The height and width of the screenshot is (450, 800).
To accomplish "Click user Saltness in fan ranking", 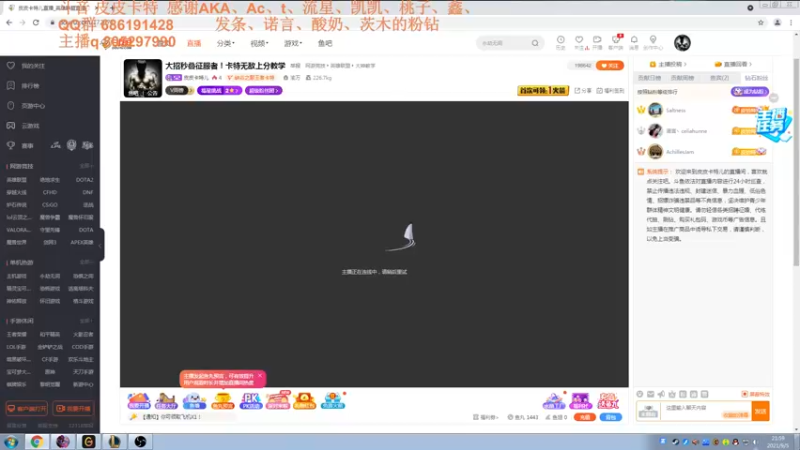I will 676,110.
